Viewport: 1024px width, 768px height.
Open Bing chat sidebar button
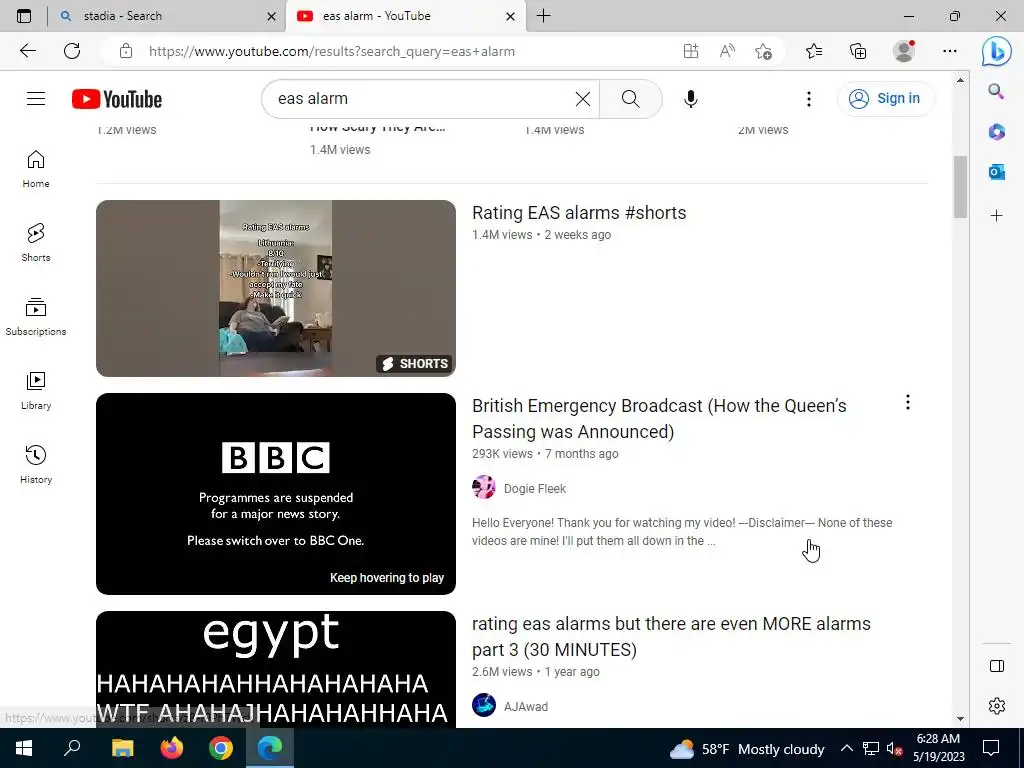pyautogui.click(x=997, y=51)
